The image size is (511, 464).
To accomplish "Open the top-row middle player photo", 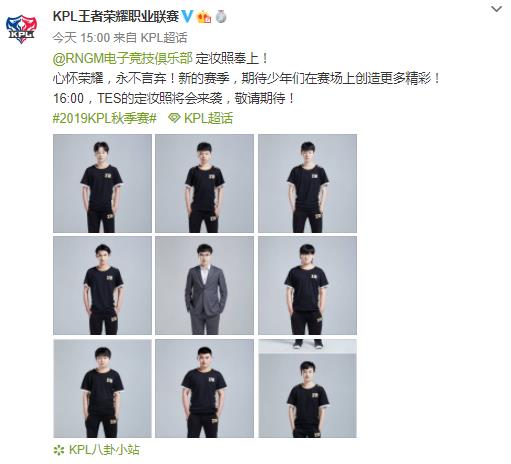I will click(204, 183).
